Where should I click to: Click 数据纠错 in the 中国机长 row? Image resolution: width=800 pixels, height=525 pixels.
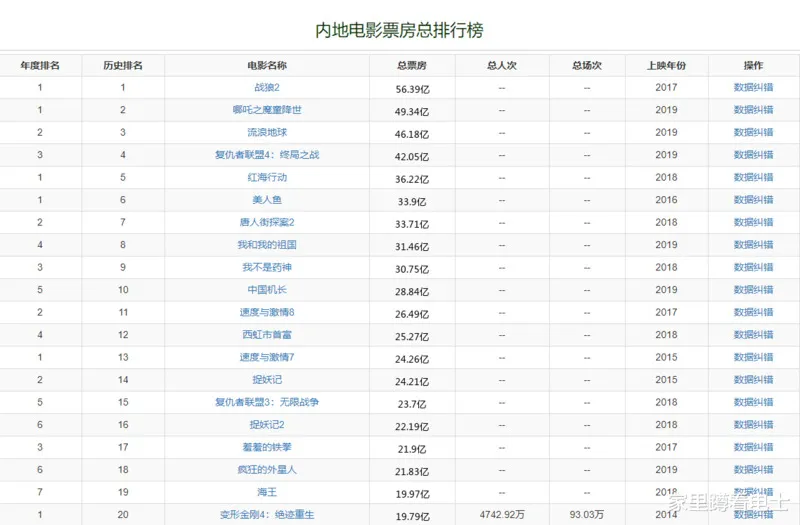pos(753,289)
